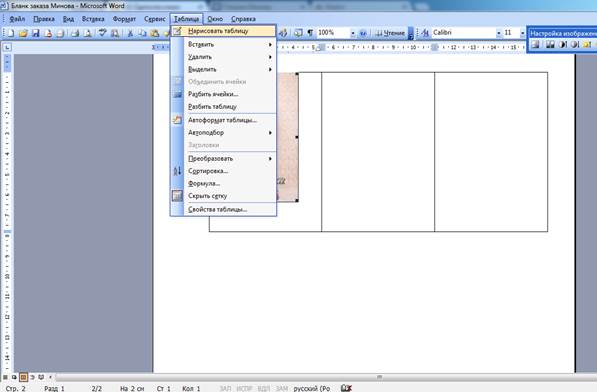Click Calibri font name field
Screen dimensions: 597x392
click(x=463, y=33)
